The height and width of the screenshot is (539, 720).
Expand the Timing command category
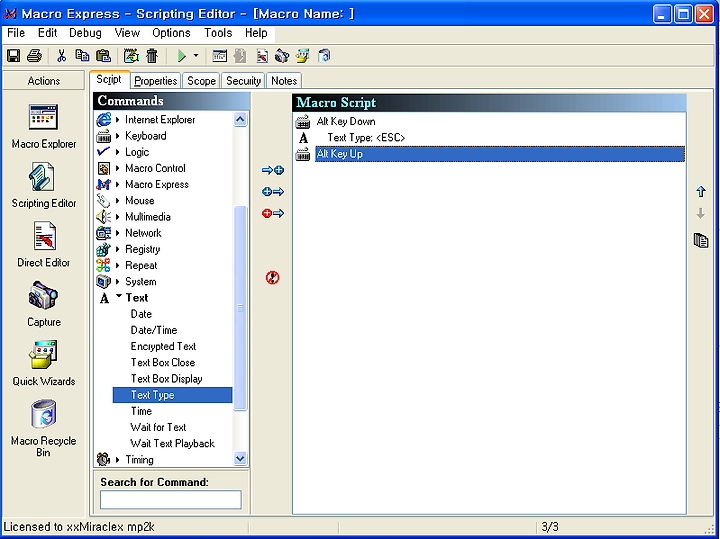coord(118,460)
